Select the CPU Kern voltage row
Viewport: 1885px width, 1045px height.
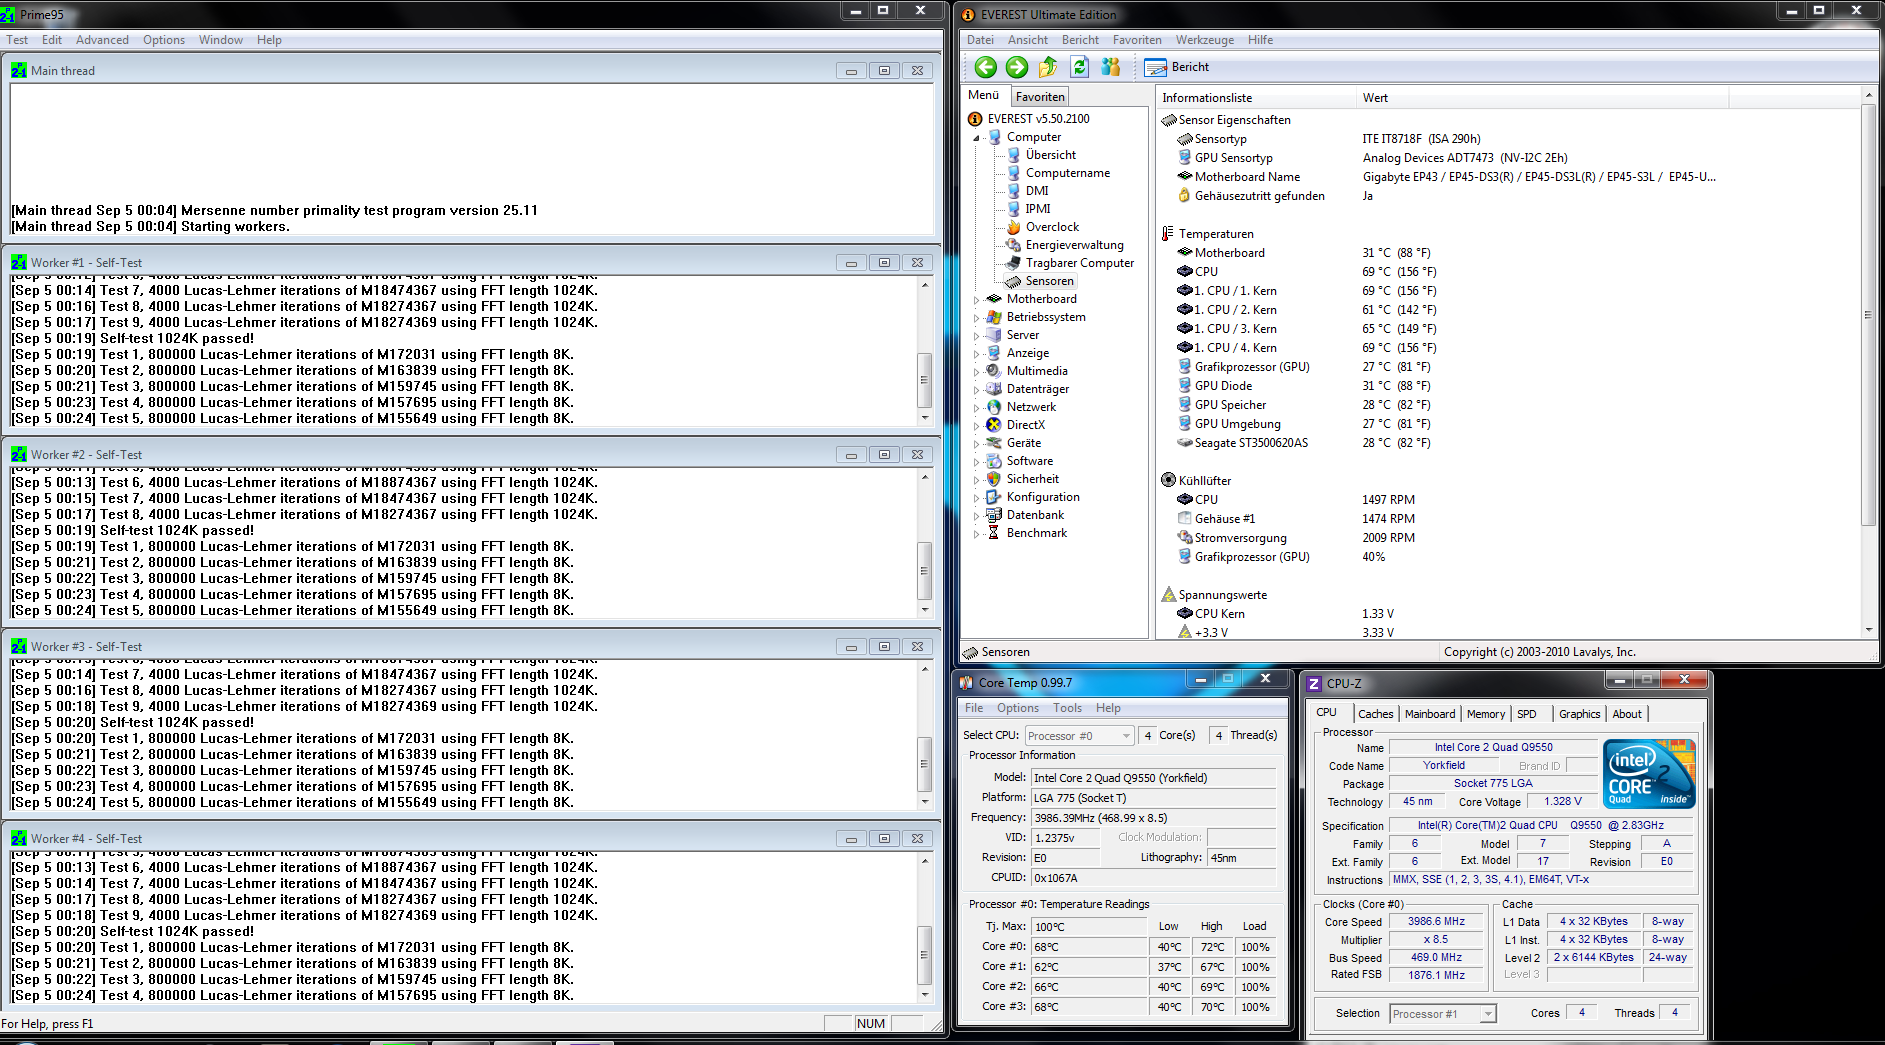pos(1285,614)
